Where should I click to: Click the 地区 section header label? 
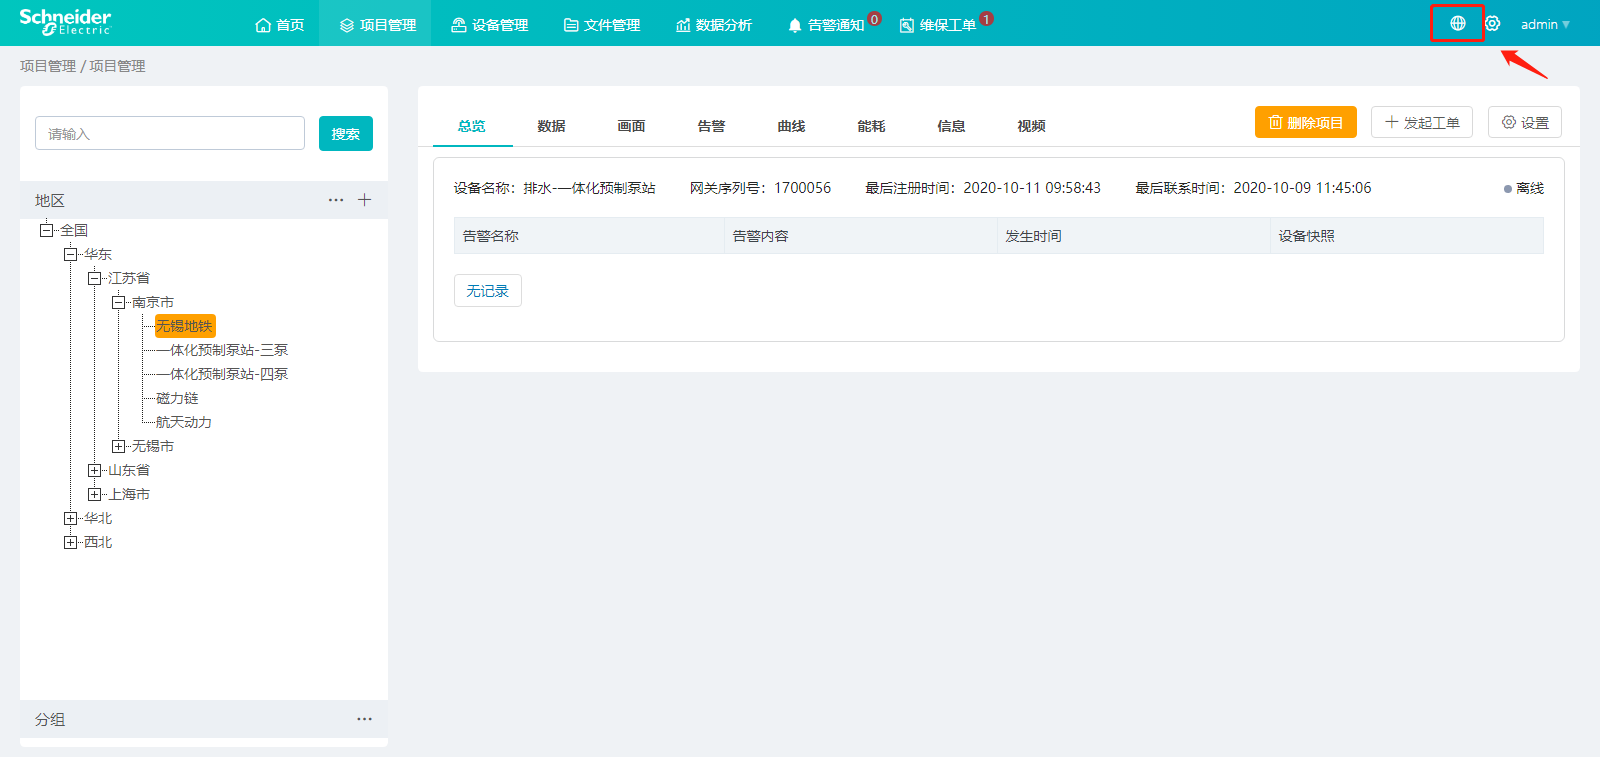point(50,200)
